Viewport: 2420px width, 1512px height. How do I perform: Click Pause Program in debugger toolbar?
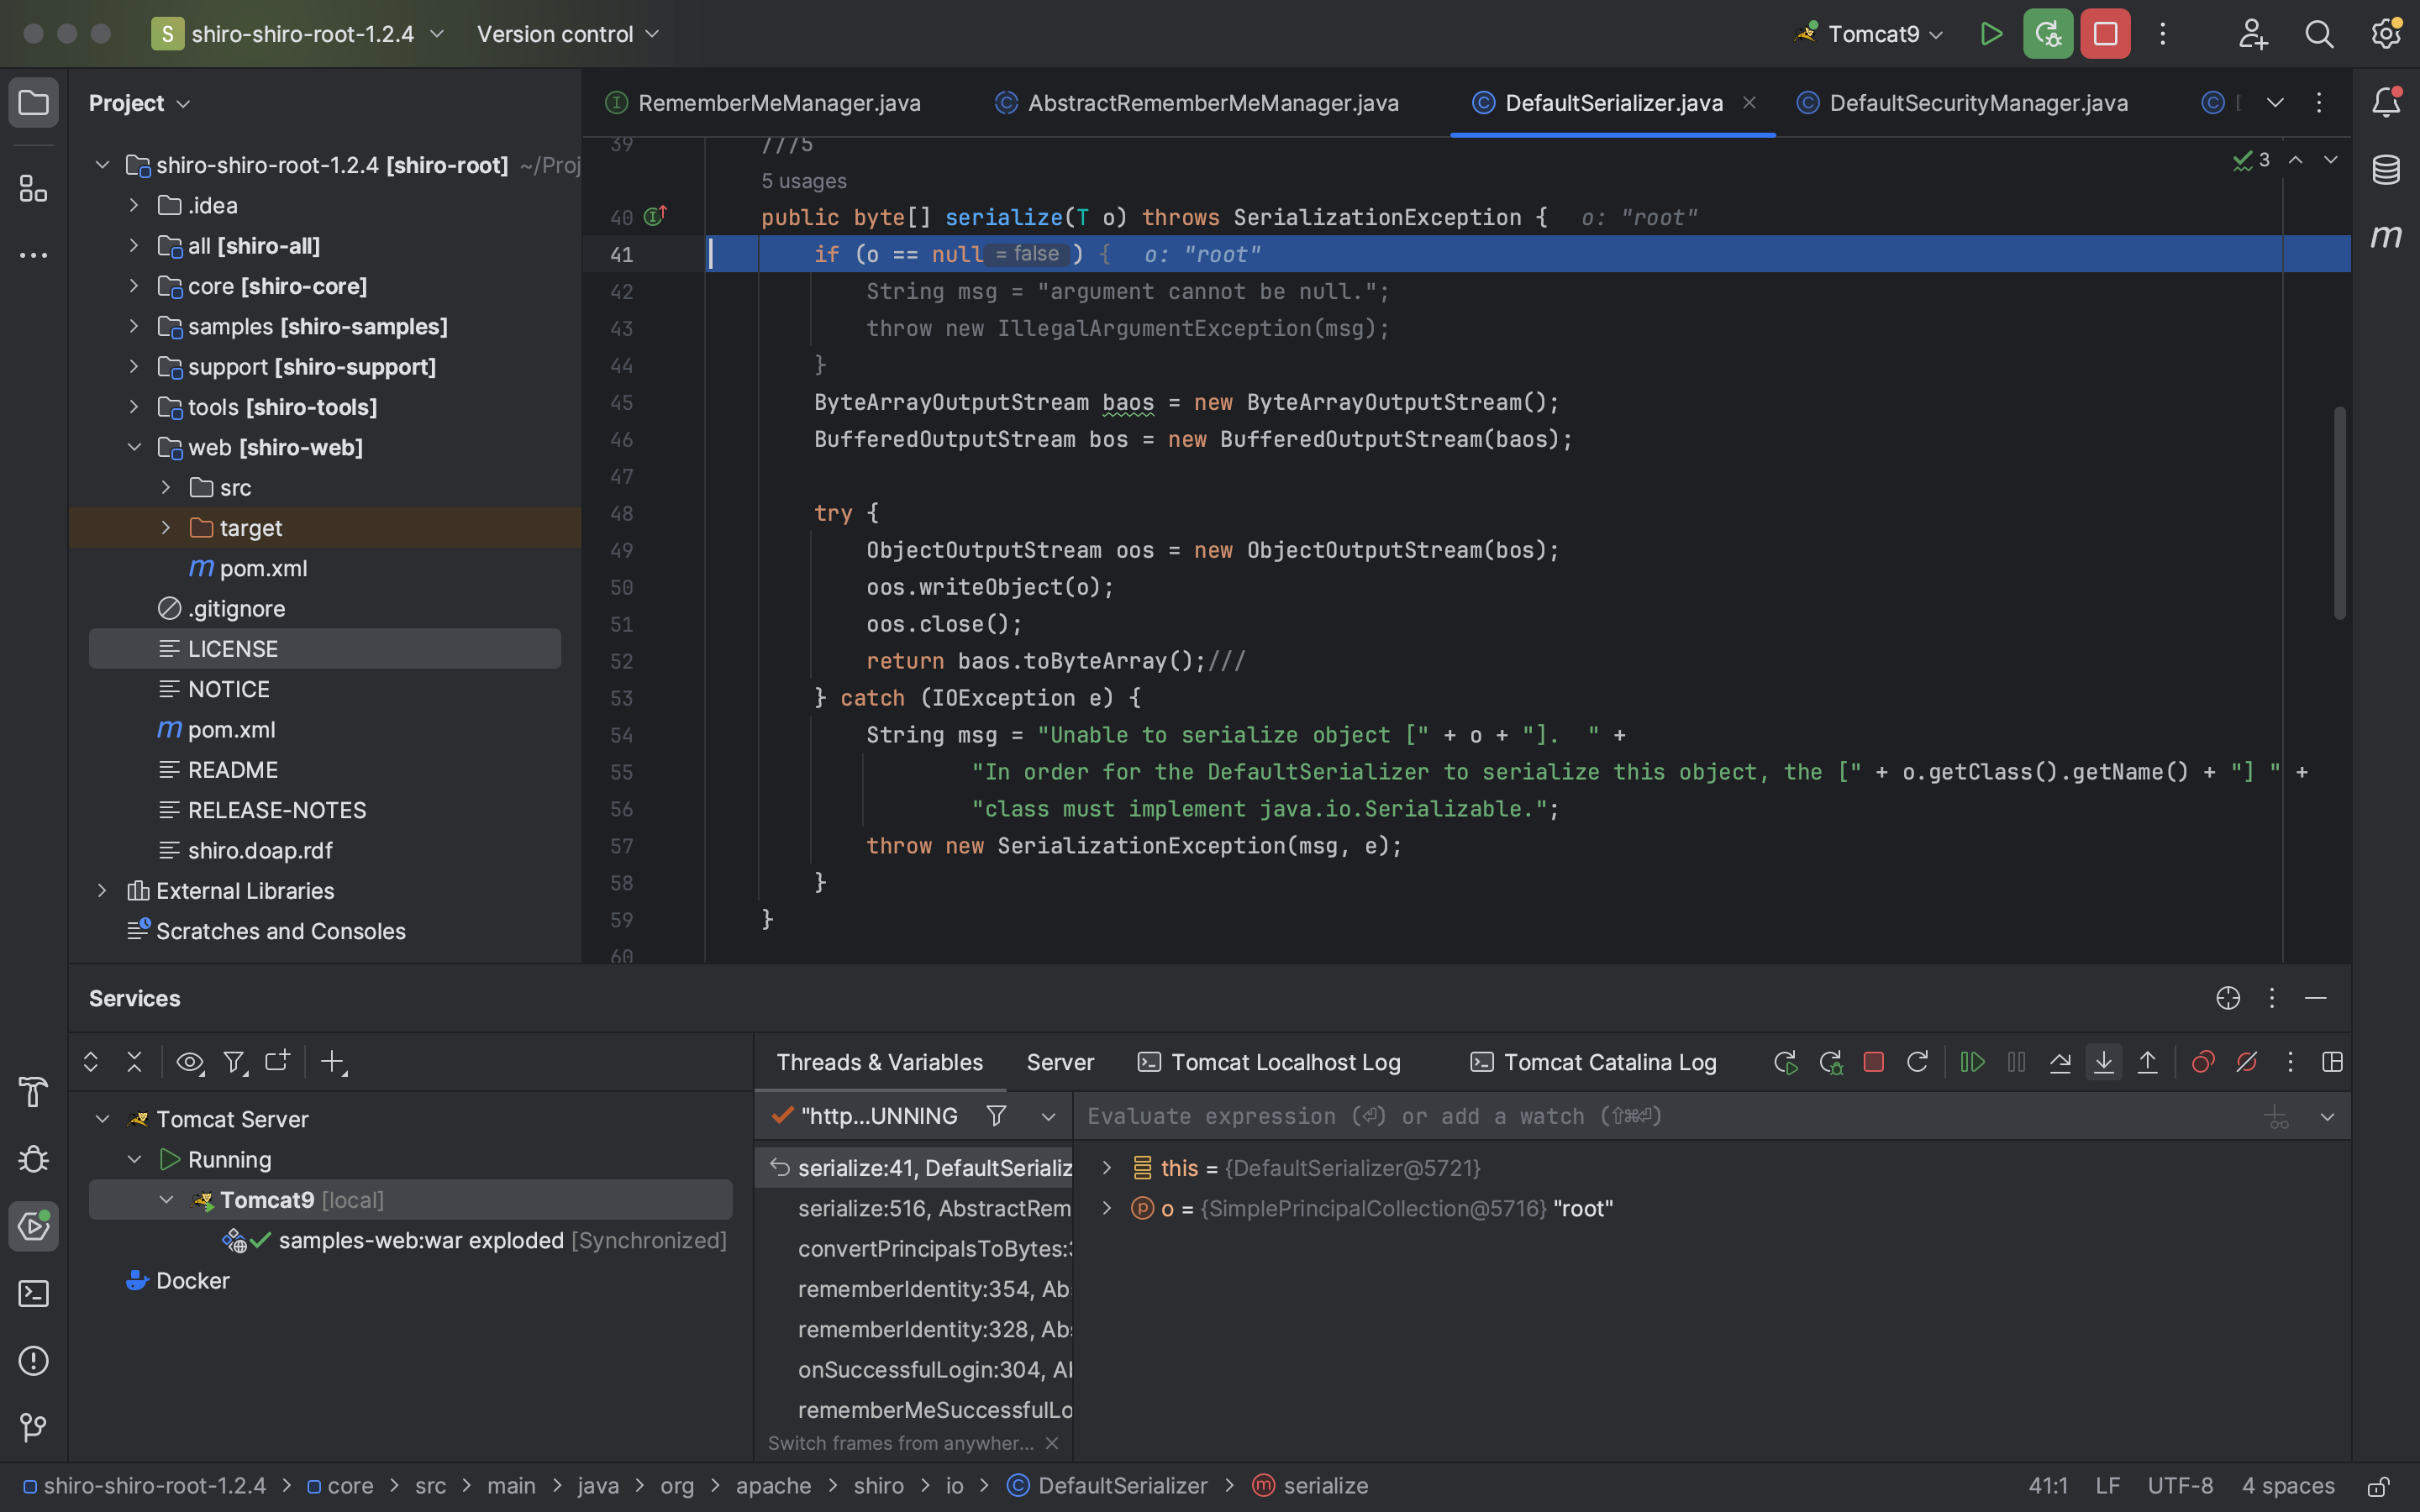coord(2016,1062)
